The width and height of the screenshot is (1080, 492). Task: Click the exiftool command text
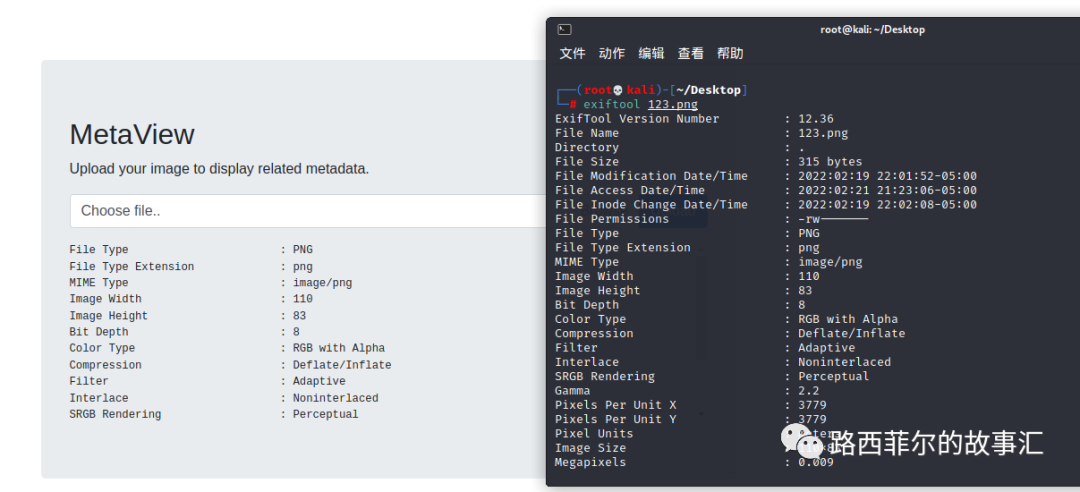pos(612,104)
